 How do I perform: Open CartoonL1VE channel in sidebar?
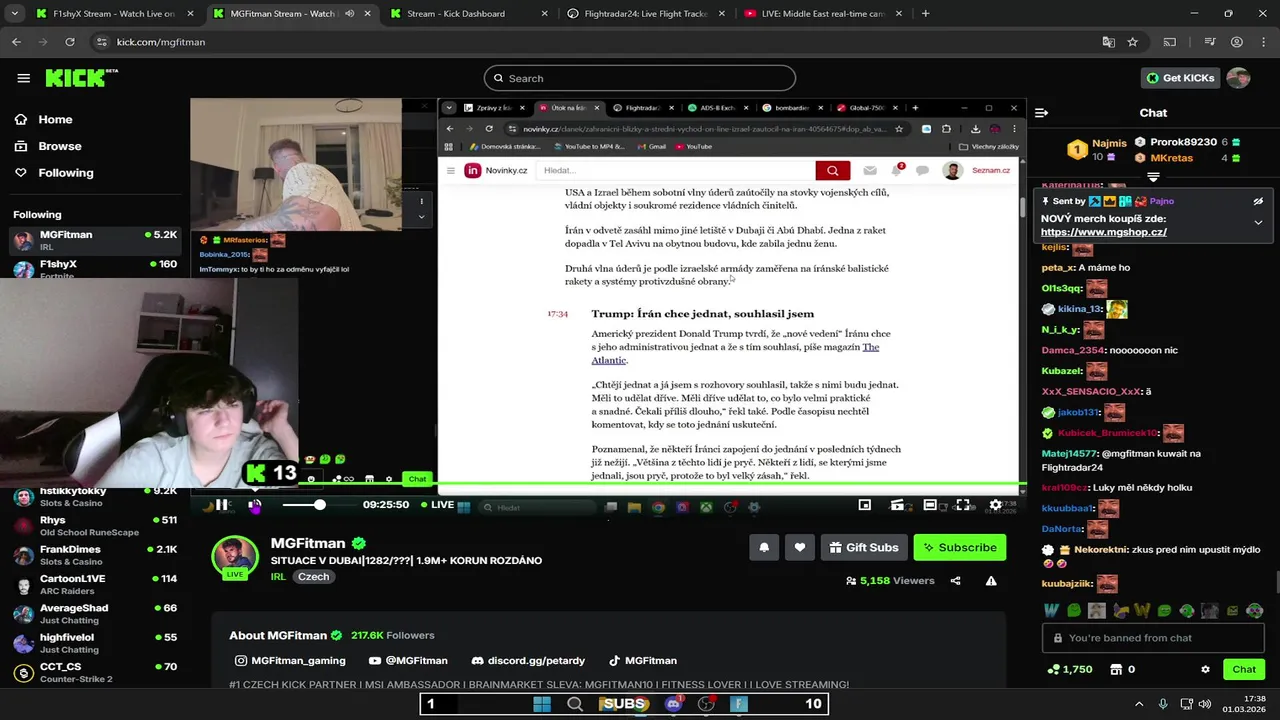coord(95,584)
